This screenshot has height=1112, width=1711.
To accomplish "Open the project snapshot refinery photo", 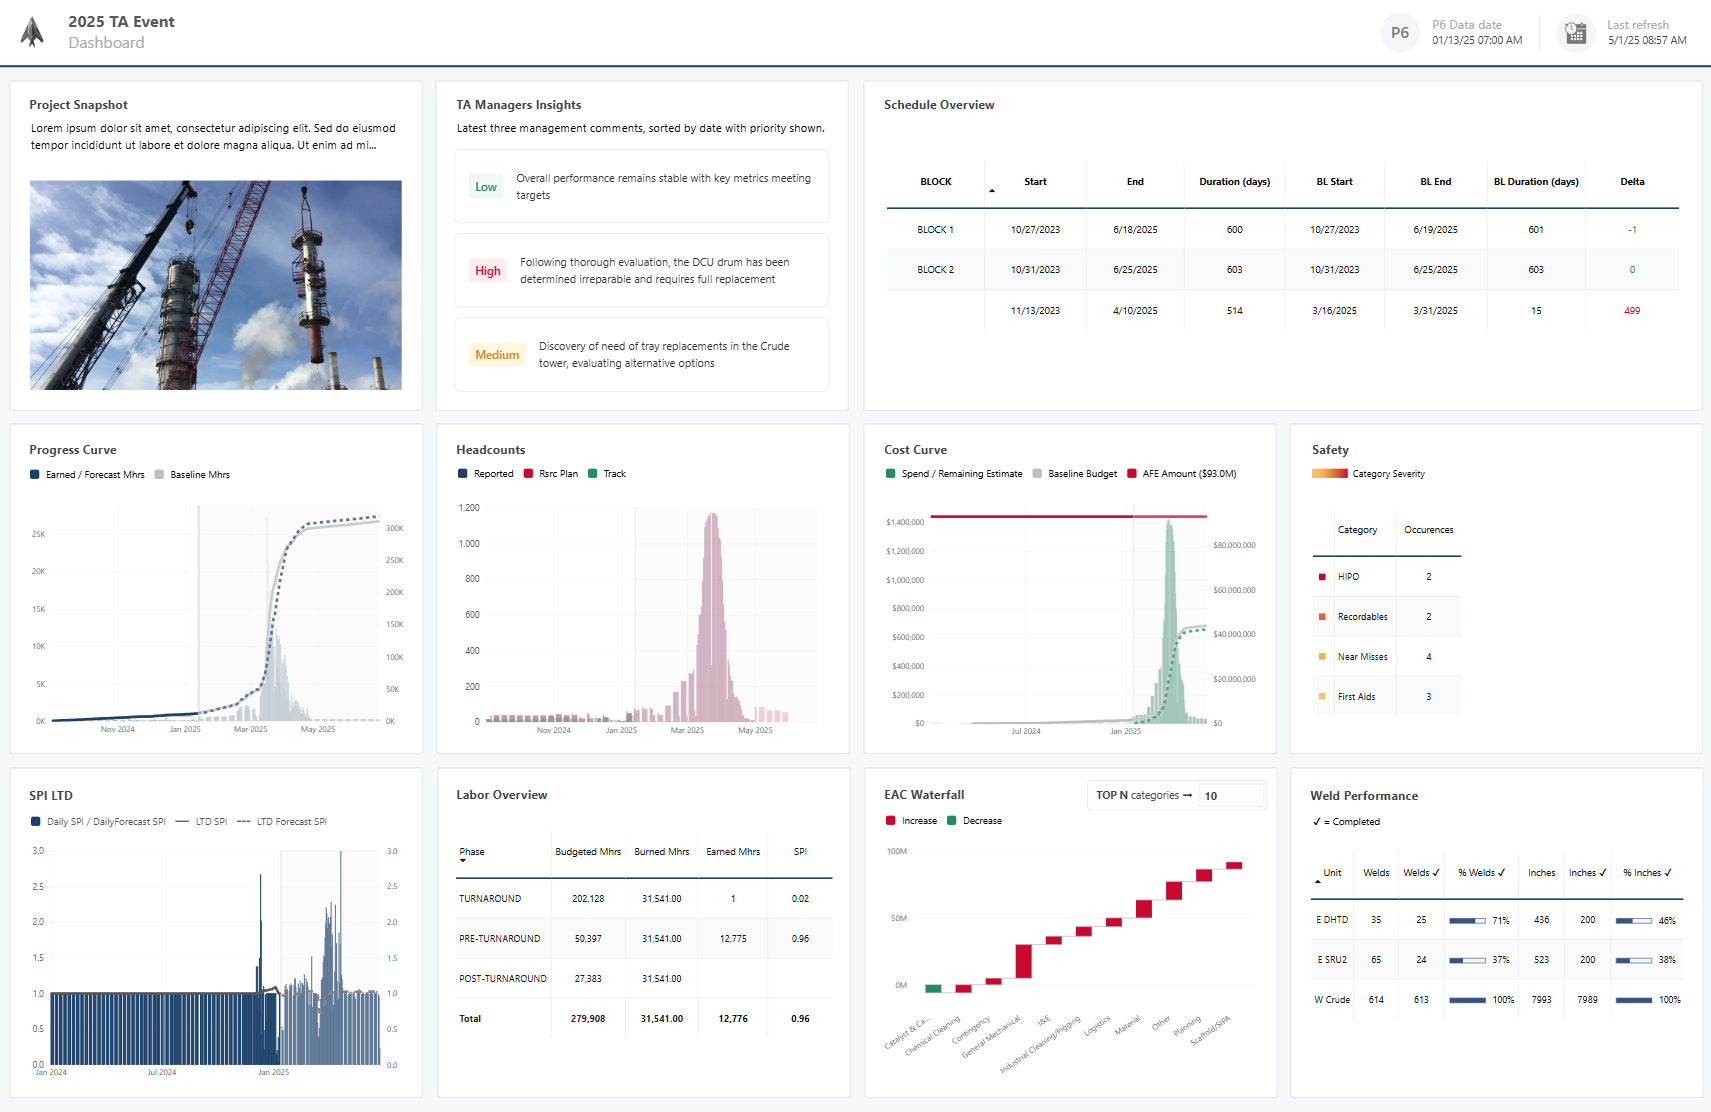I will [x=216, y=285].
